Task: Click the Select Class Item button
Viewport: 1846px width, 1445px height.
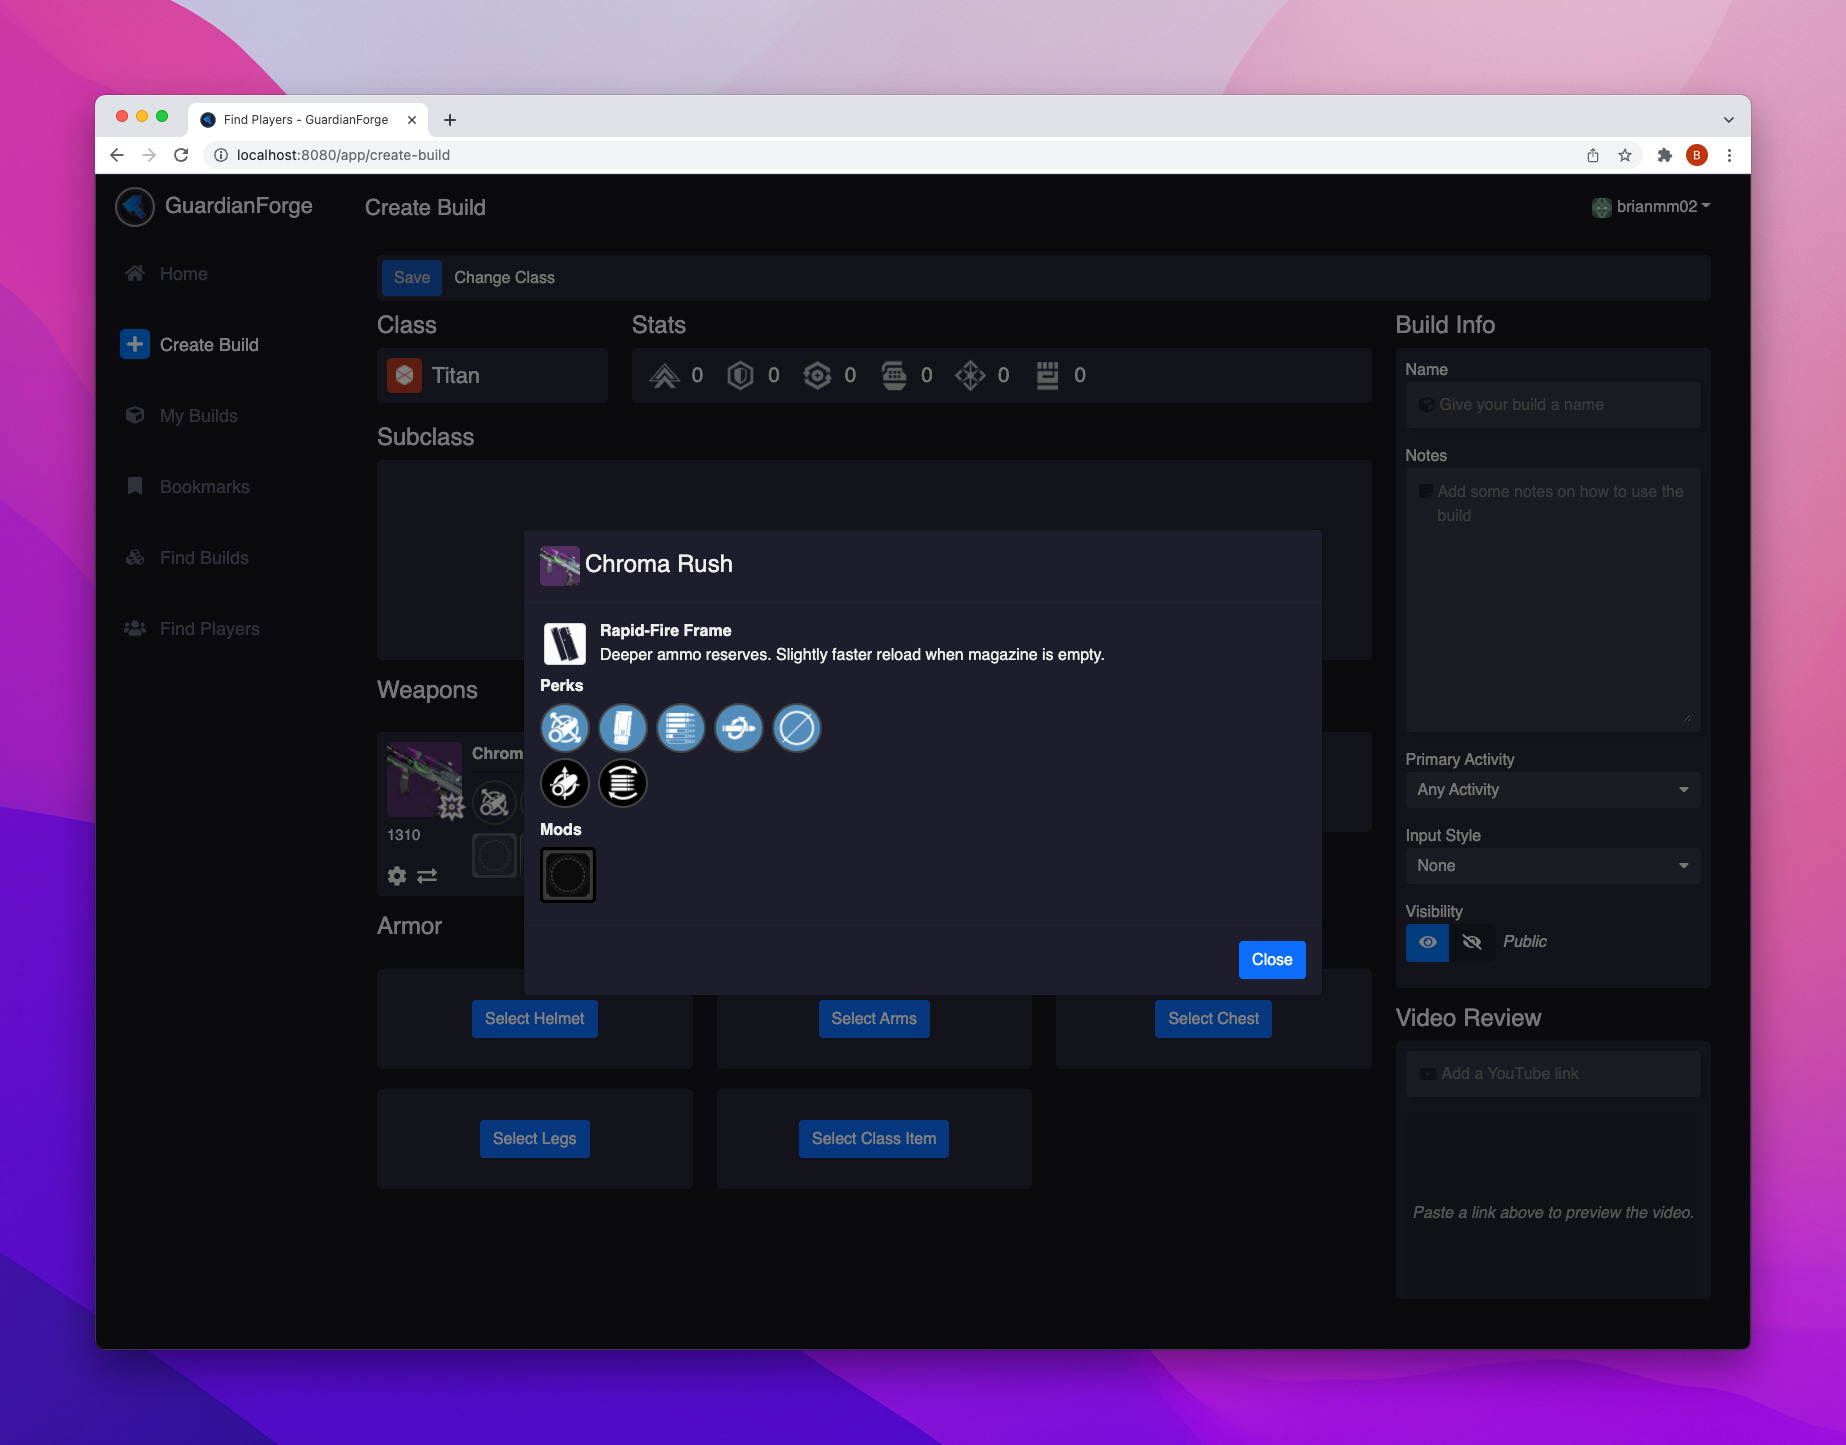Action: coord(874,1139)
